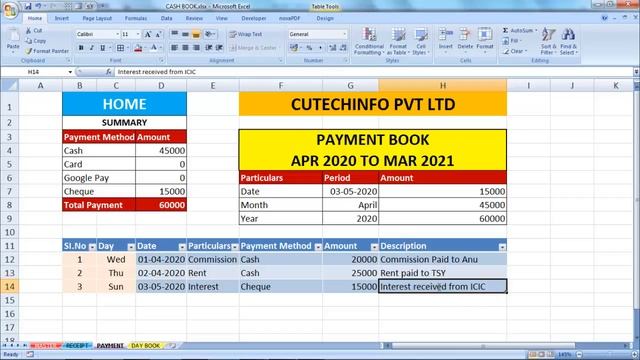Toggle Bold formatting

[x=81, y=48]
